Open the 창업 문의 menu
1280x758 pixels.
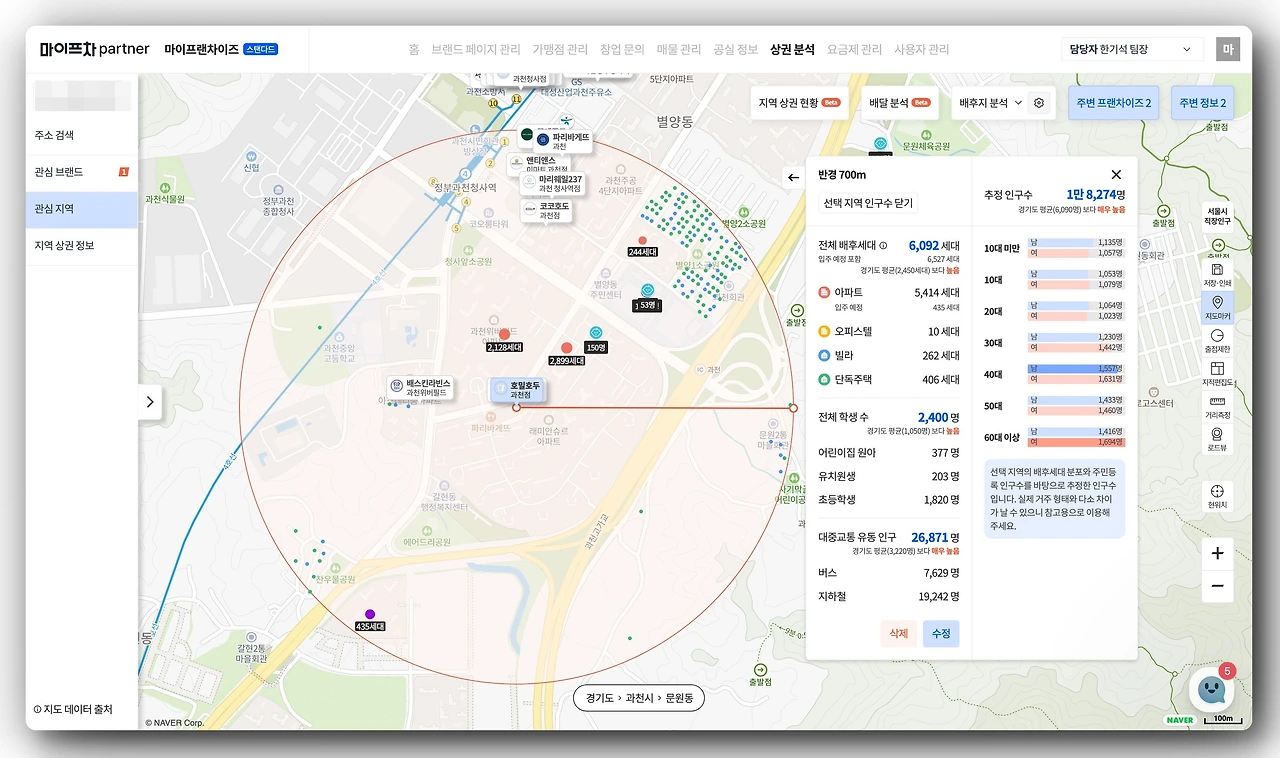click(622, 49)
